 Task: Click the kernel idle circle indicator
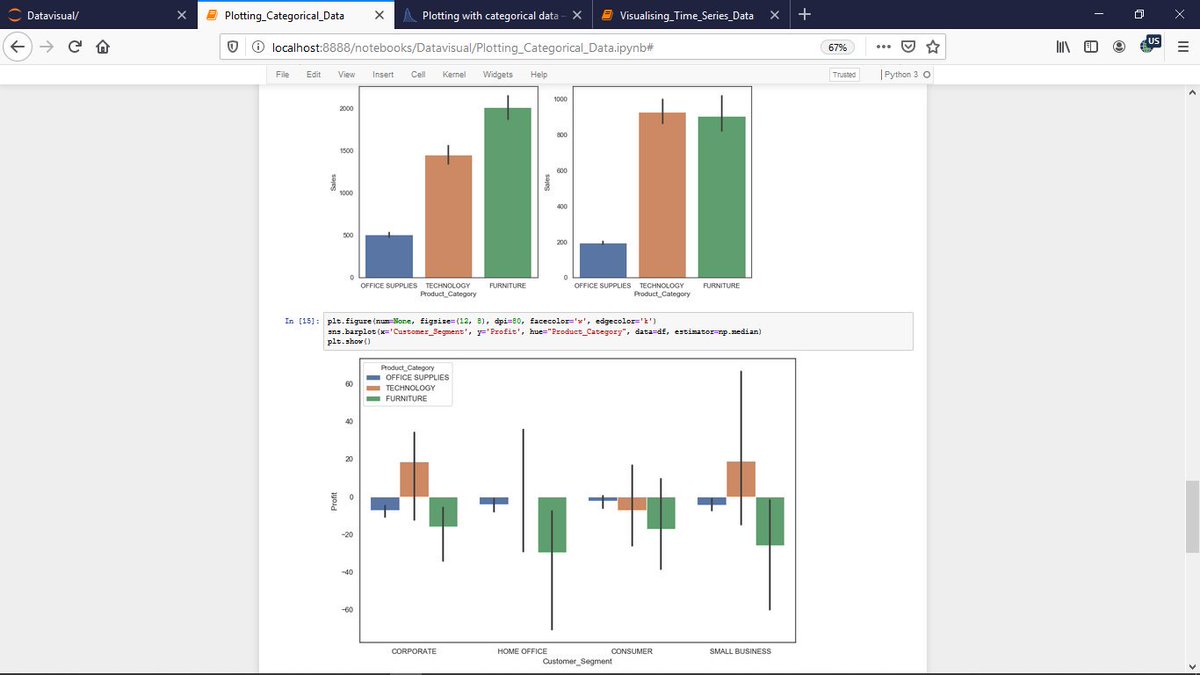click(927, 75)
